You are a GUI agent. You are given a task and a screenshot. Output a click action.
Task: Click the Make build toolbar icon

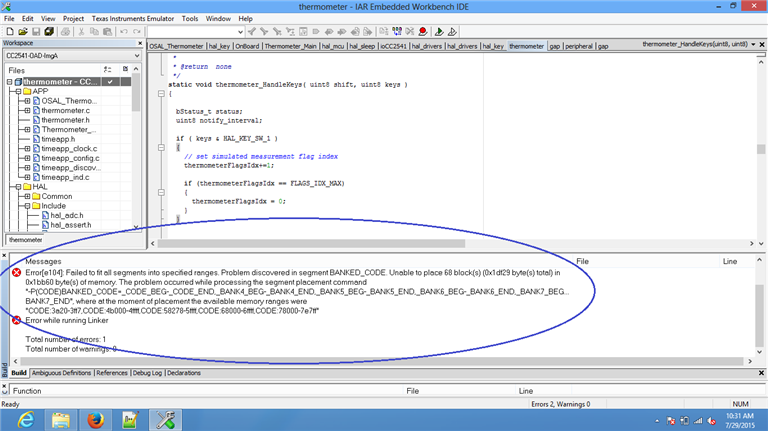point(397,31)
